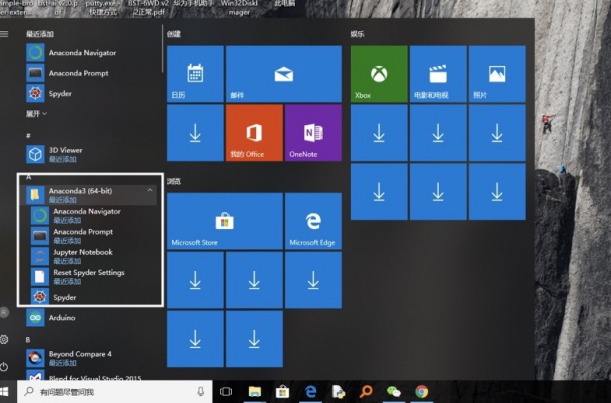This screenshot has width=611, height=403.
Task: Open Beyond Compare 4
Action: (x=92, y=357)
